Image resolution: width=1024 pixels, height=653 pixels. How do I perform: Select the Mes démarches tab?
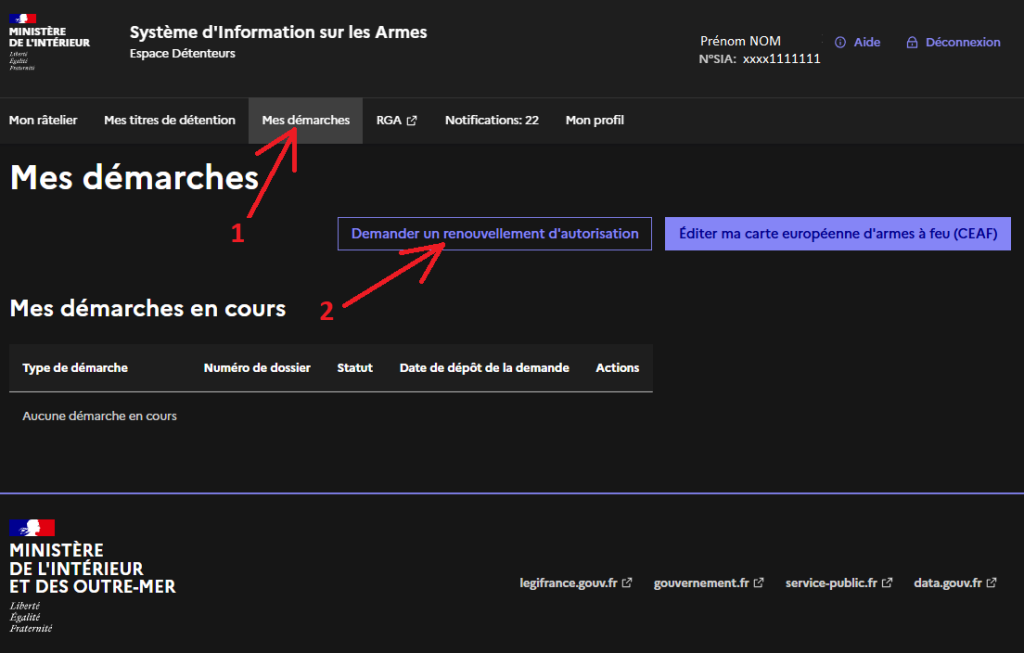click(x=306, y=120)
